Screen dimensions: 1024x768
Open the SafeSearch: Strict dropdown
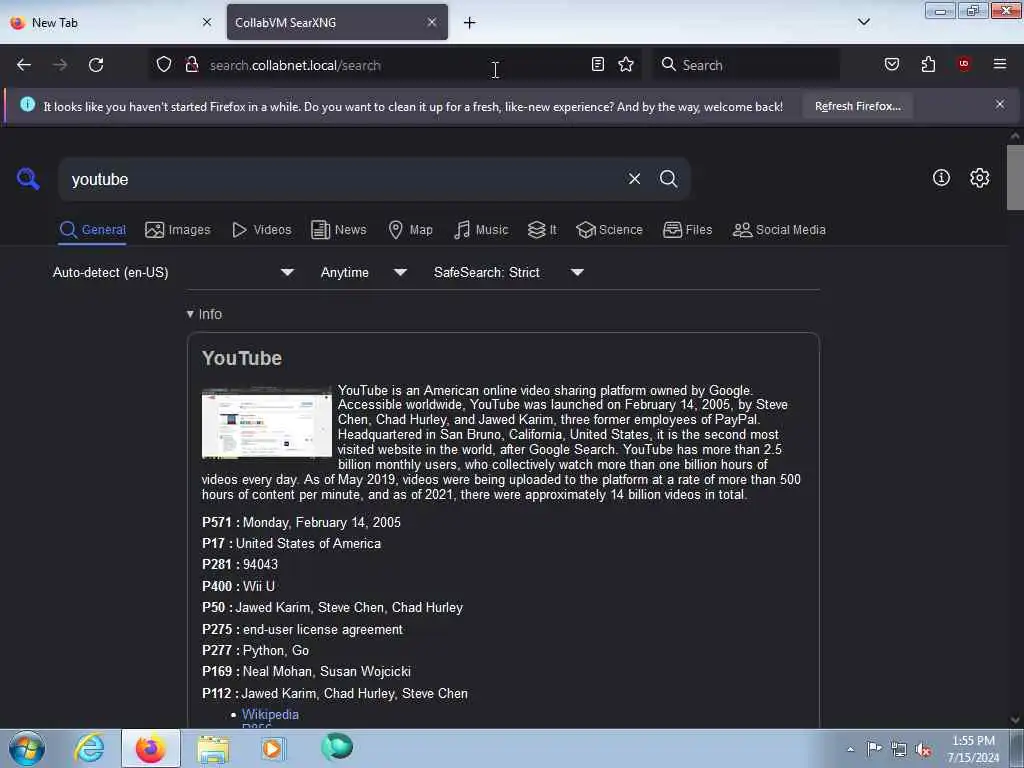[x=509, y=272]
